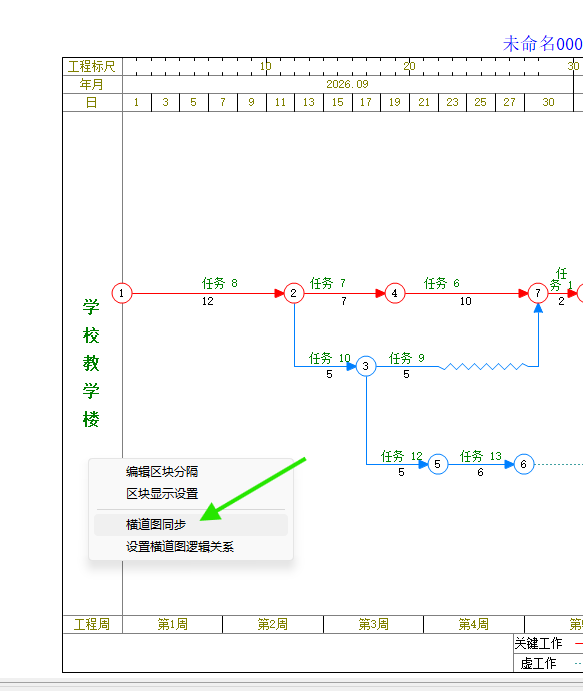The width and height of the screenshot is (583, 691).
Task: Click node 4 red circle
Action: 394,293
